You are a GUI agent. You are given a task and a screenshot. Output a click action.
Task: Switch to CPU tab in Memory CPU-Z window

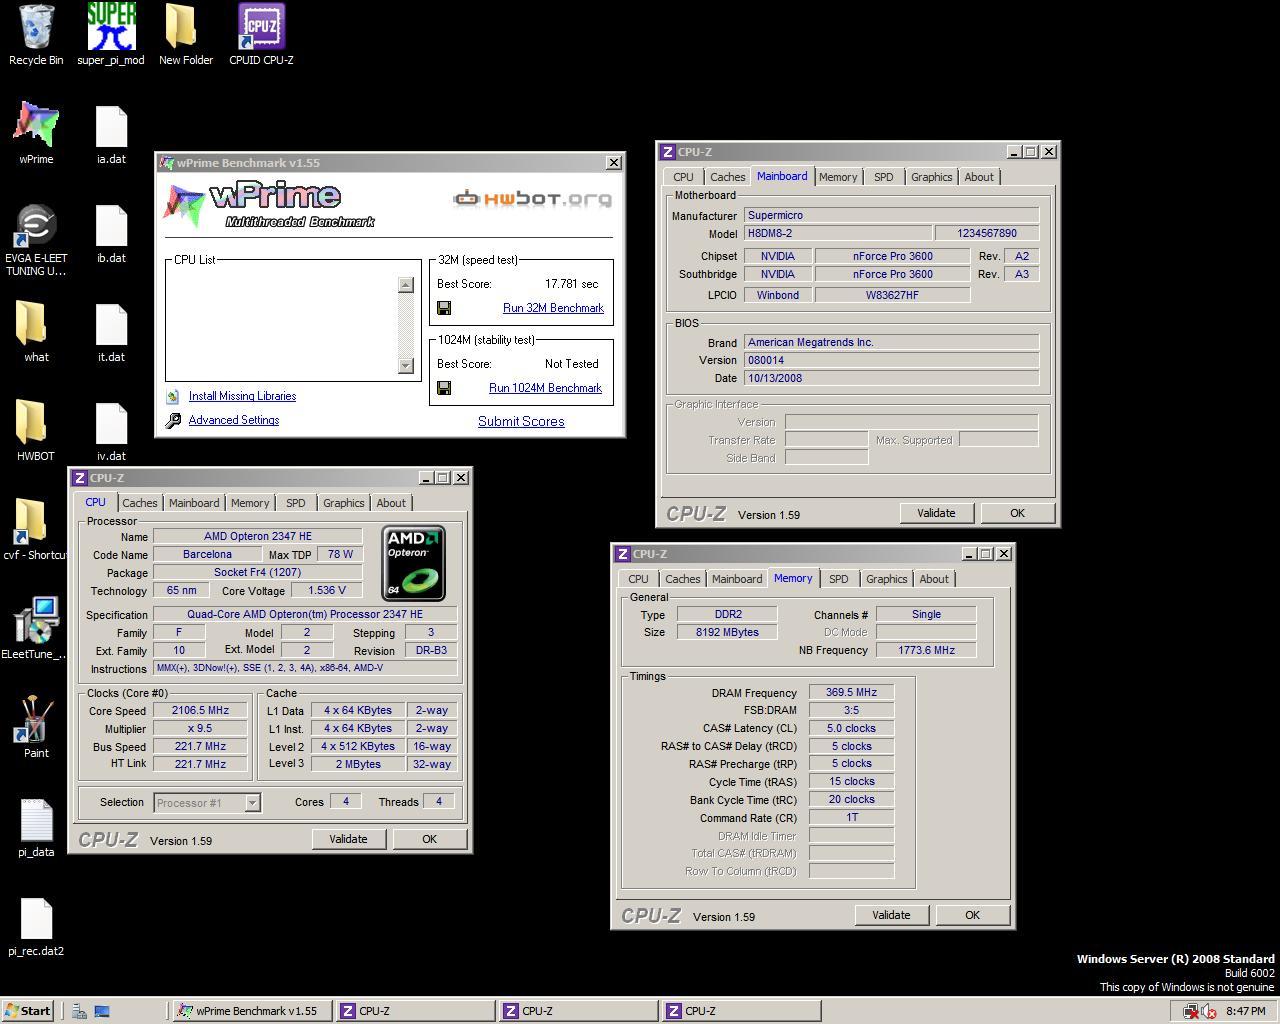(x=638, y=579)
